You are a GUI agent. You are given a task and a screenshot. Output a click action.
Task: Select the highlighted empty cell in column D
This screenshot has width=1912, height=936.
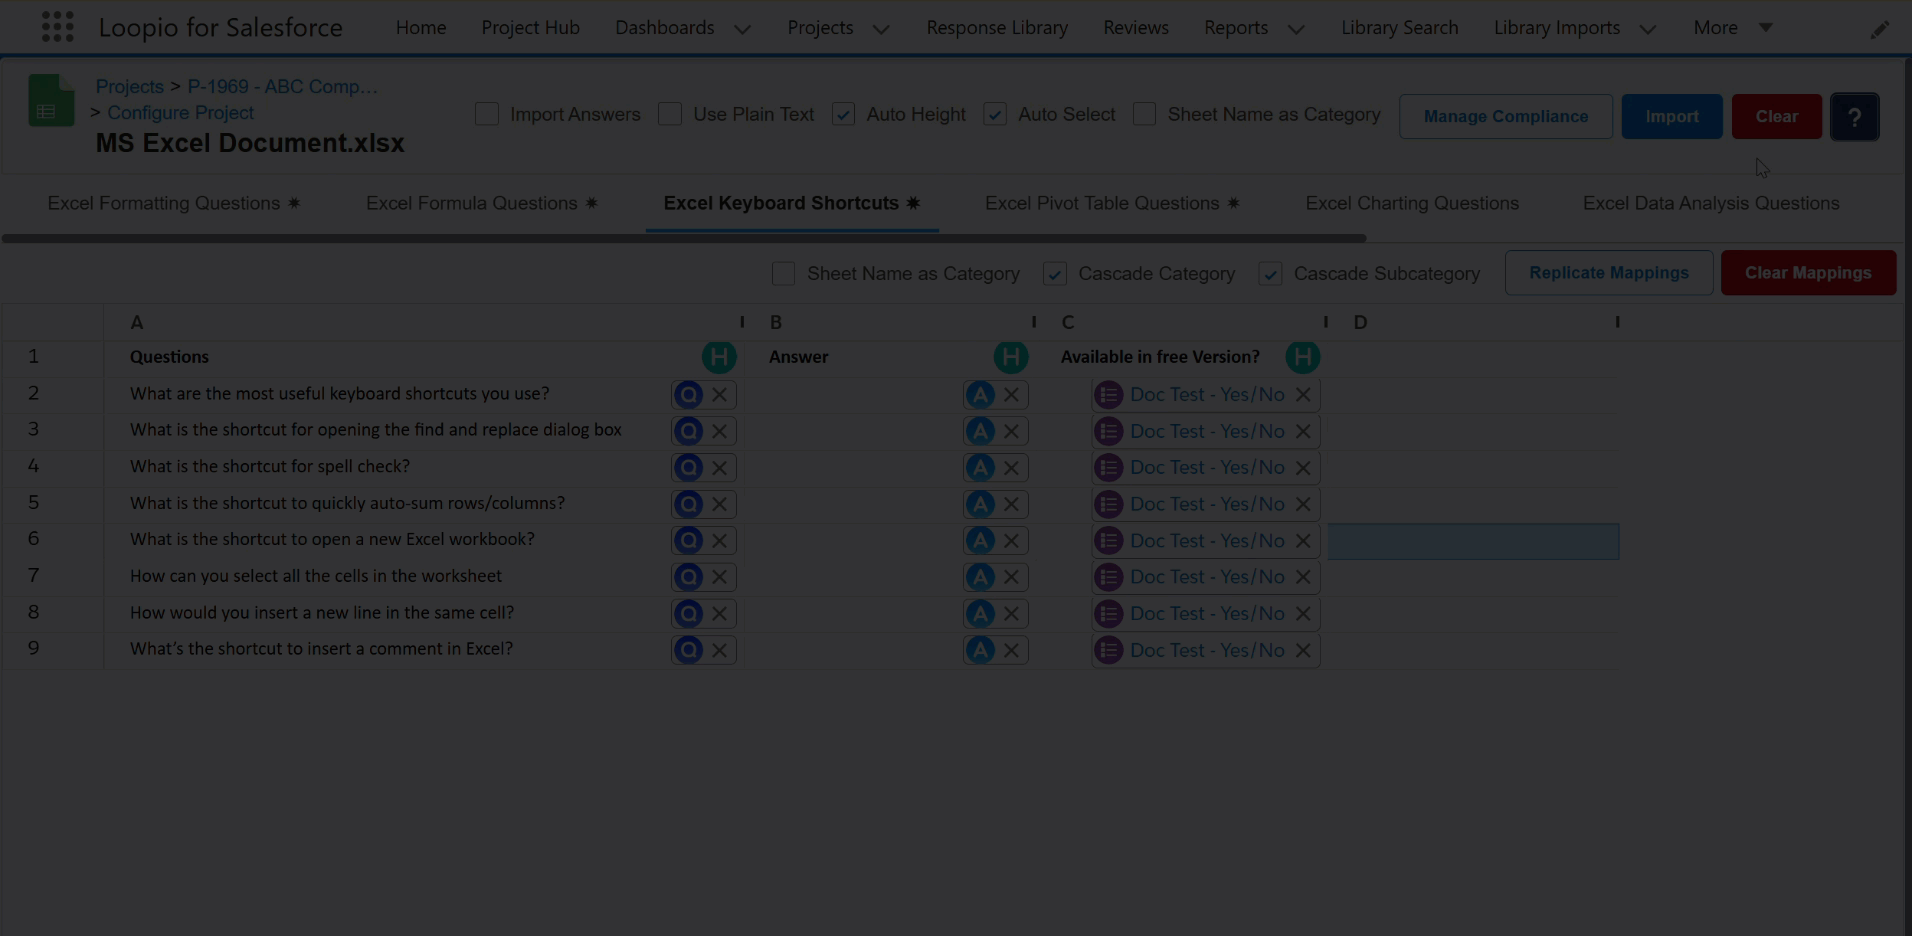(1473, 541)
